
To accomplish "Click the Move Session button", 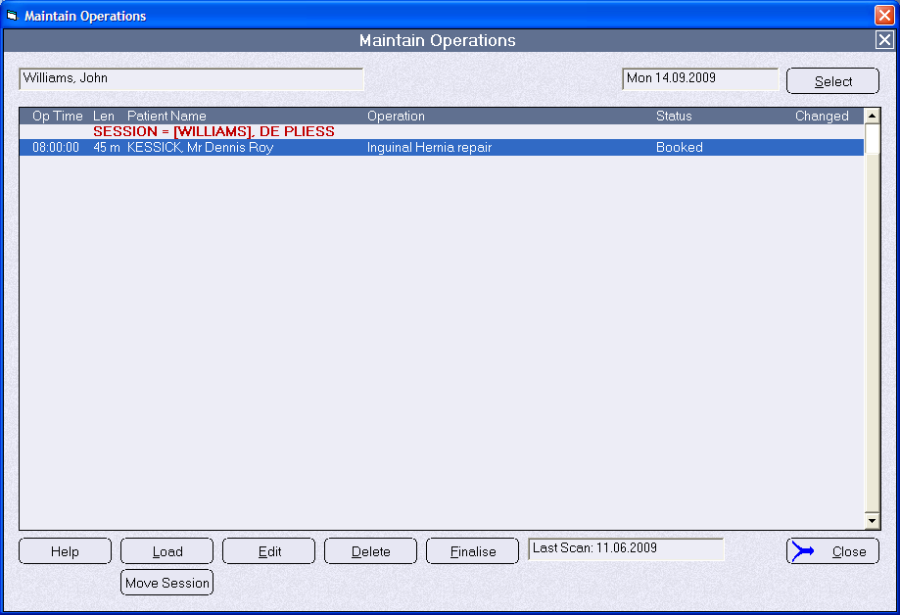I will pyautogui.click(x=167, y=582).
